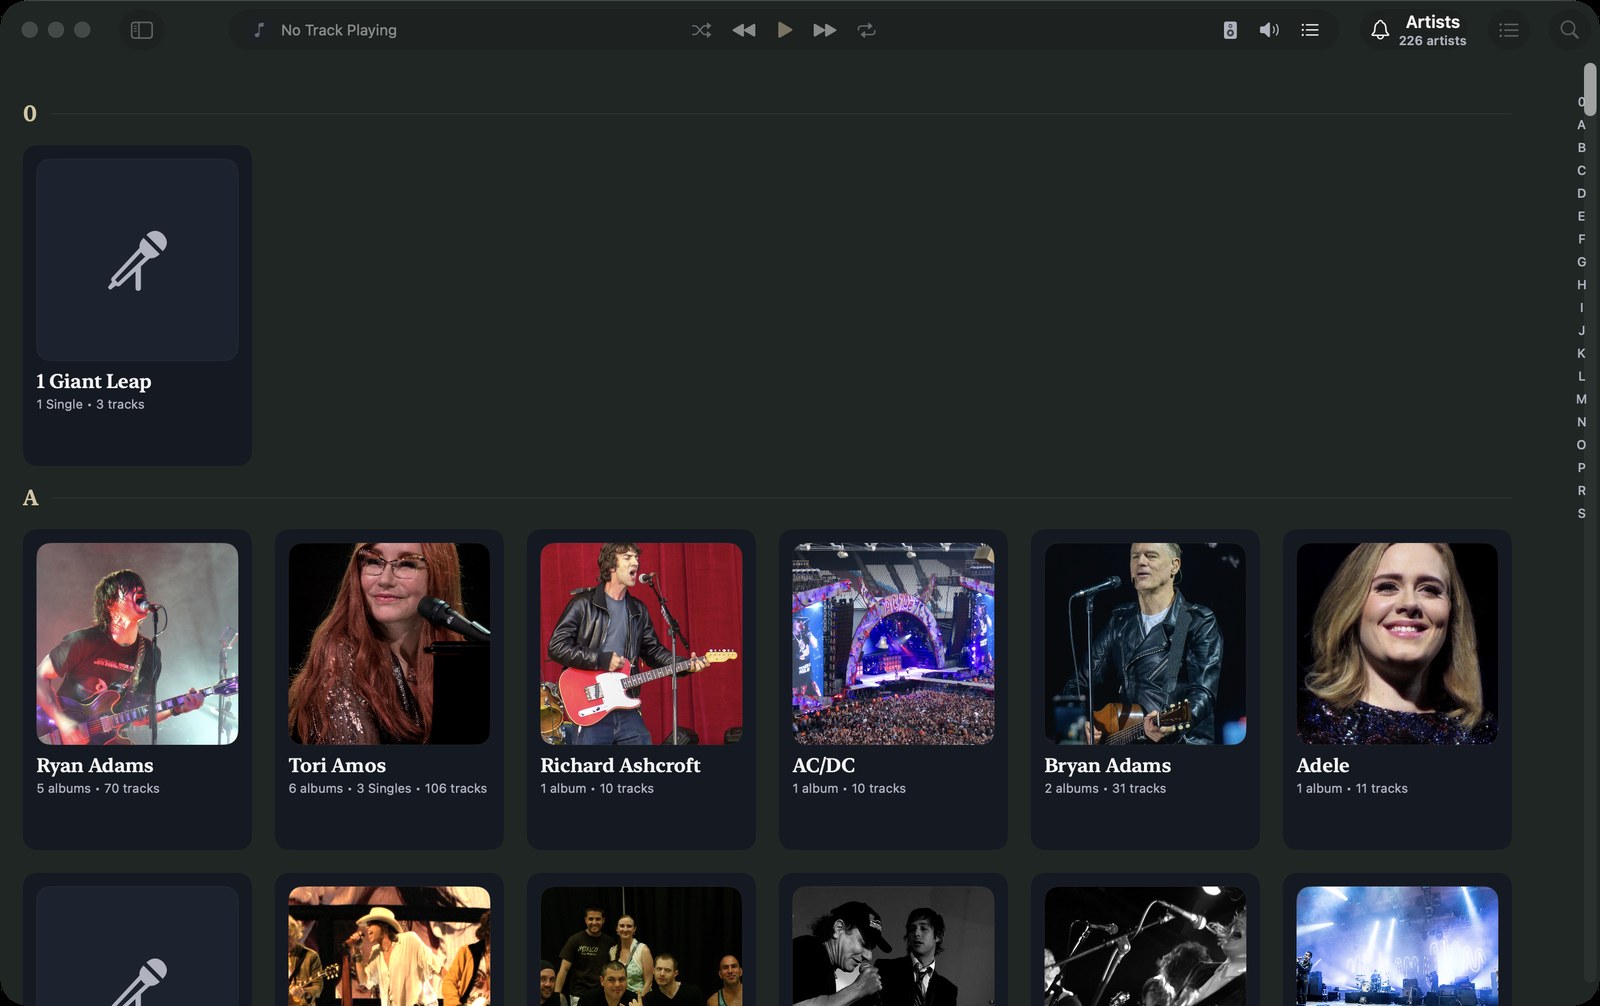Click the section header A
1600x1006 pixels.
(x=30, y=498)
